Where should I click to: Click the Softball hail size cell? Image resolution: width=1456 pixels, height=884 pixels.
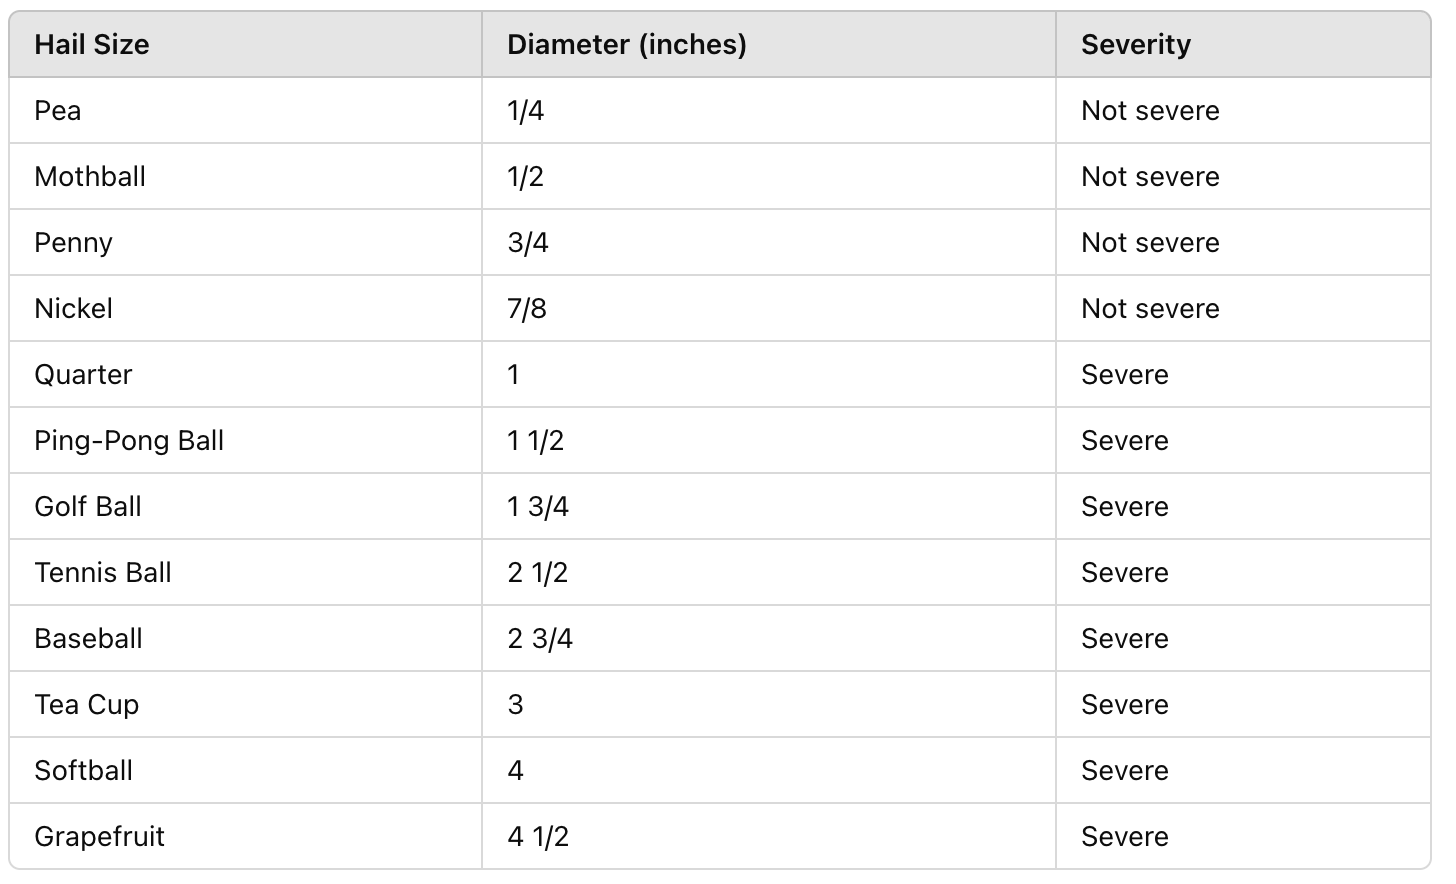(245, 770)
